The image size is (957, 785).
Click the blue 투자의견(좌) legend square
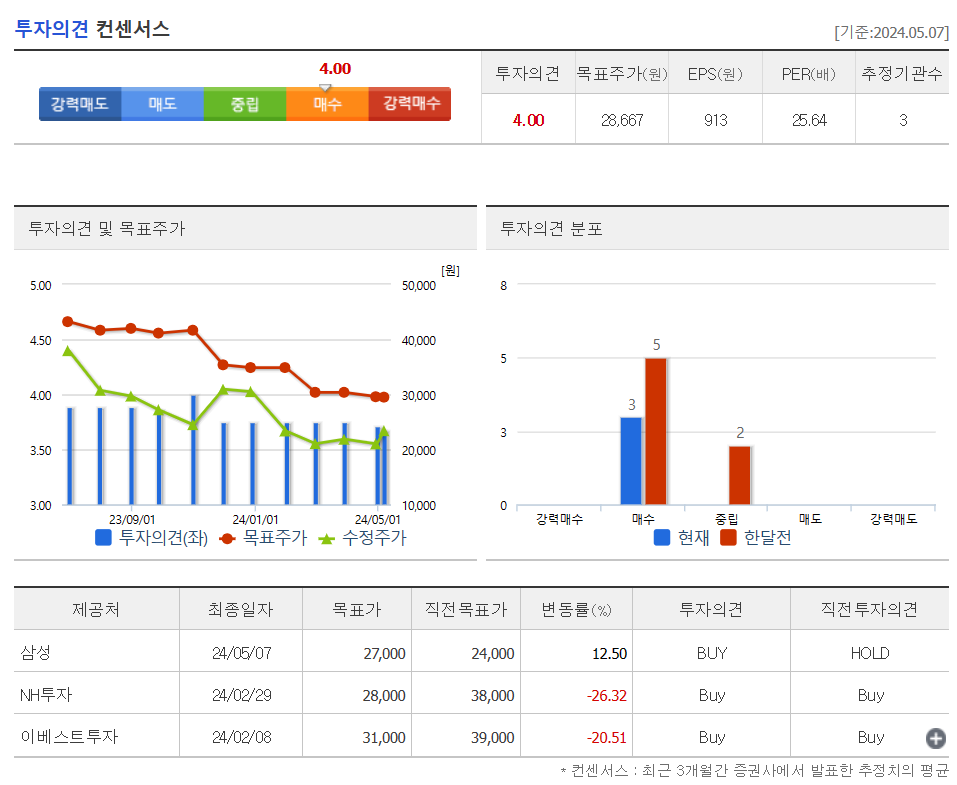coord(104,538)
